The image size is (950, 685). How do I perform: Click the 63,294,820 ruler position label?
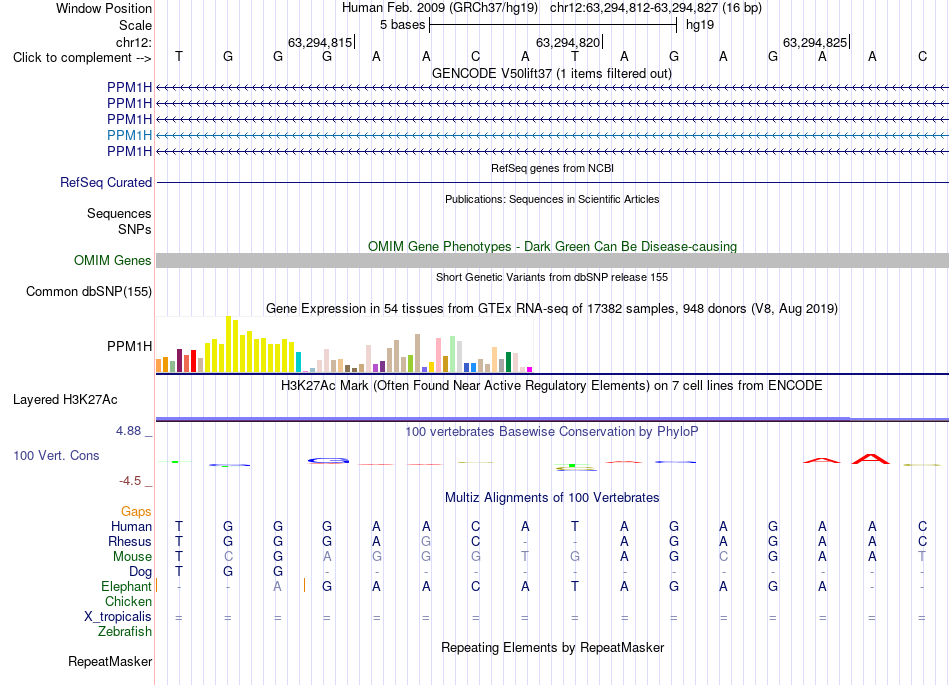pos(568,42)
